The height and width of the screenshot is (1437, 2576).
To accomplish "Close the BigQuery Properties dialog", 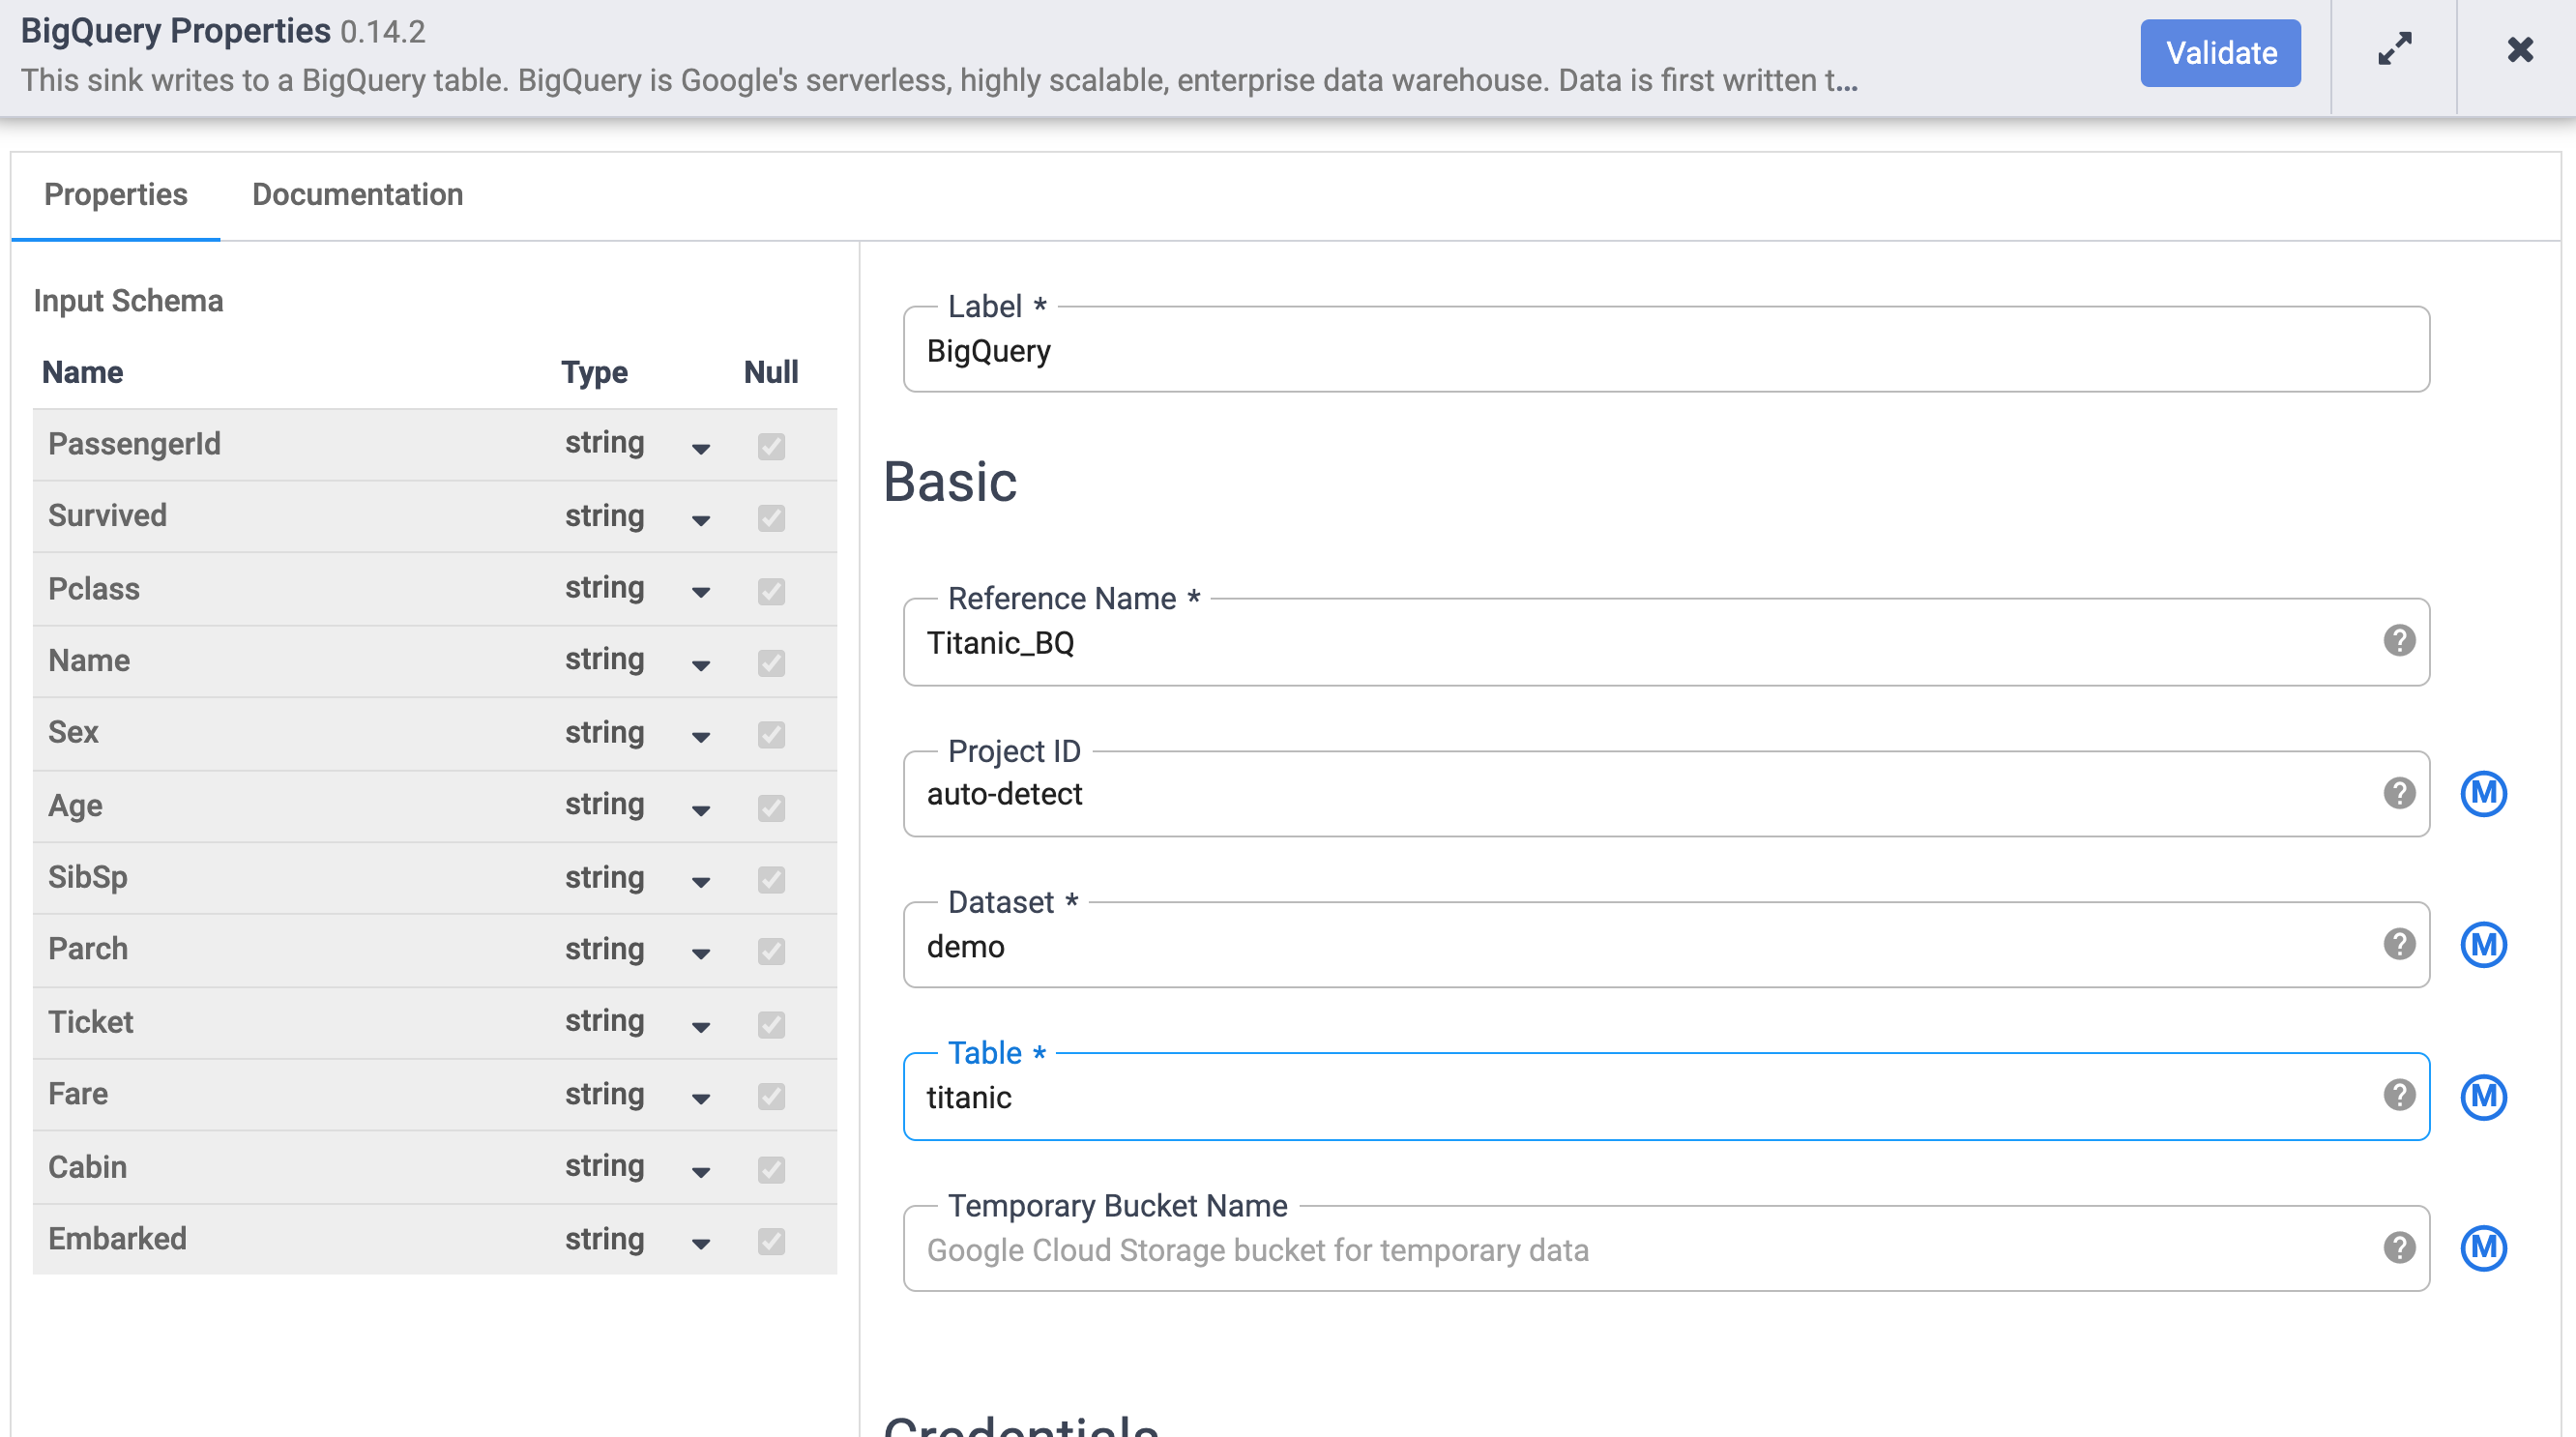I will 2520,49.
